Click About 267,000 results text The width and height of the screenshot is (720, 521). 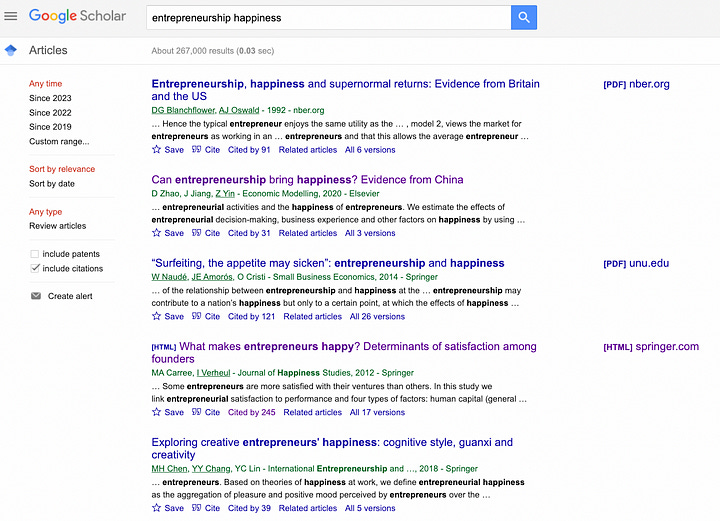click(213, 51)
